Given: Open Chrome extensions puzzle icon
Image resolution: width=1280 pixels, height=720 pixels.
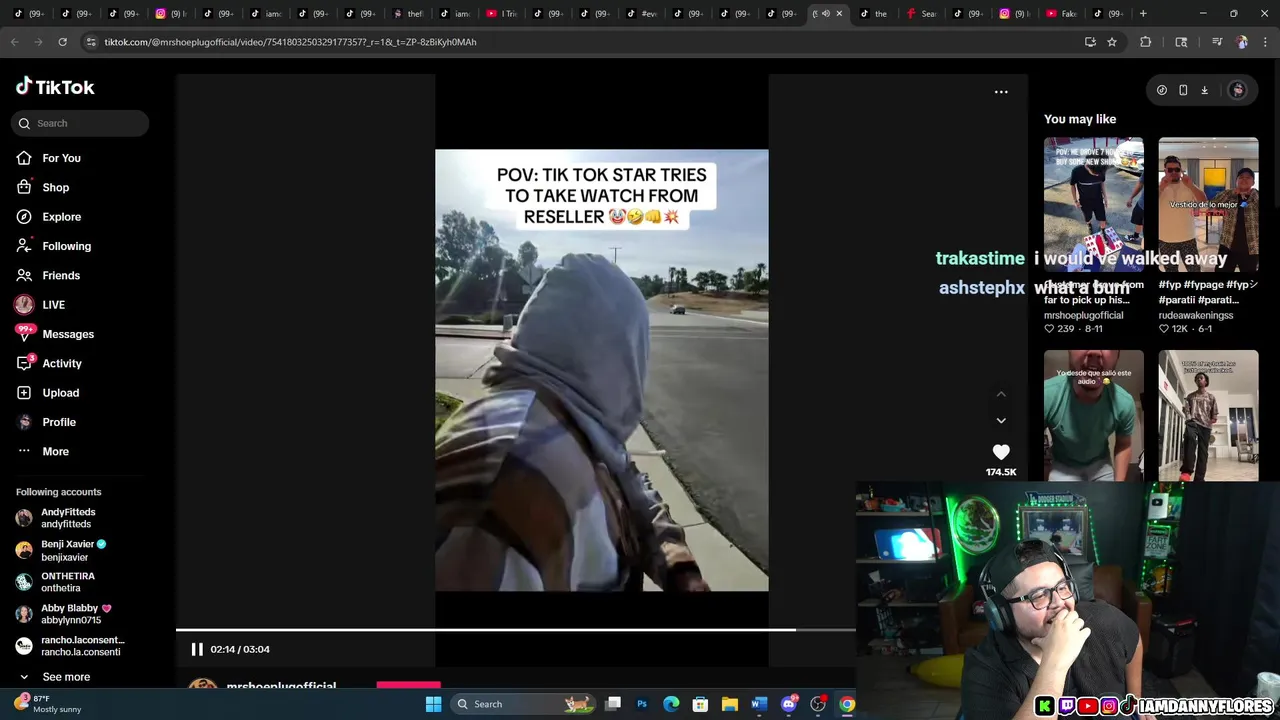Looking at the screenshot, I should (1146, 42).
